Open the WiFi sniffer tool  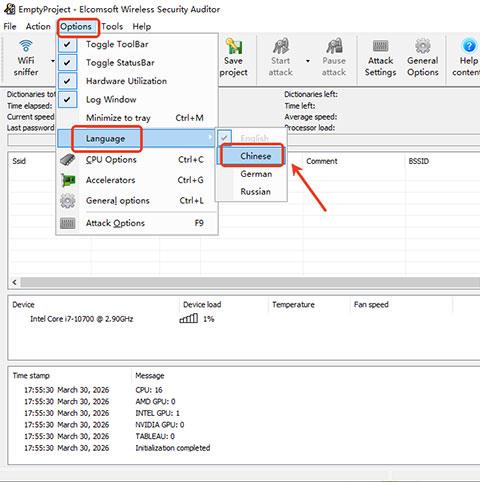click(x=26, y=58)
